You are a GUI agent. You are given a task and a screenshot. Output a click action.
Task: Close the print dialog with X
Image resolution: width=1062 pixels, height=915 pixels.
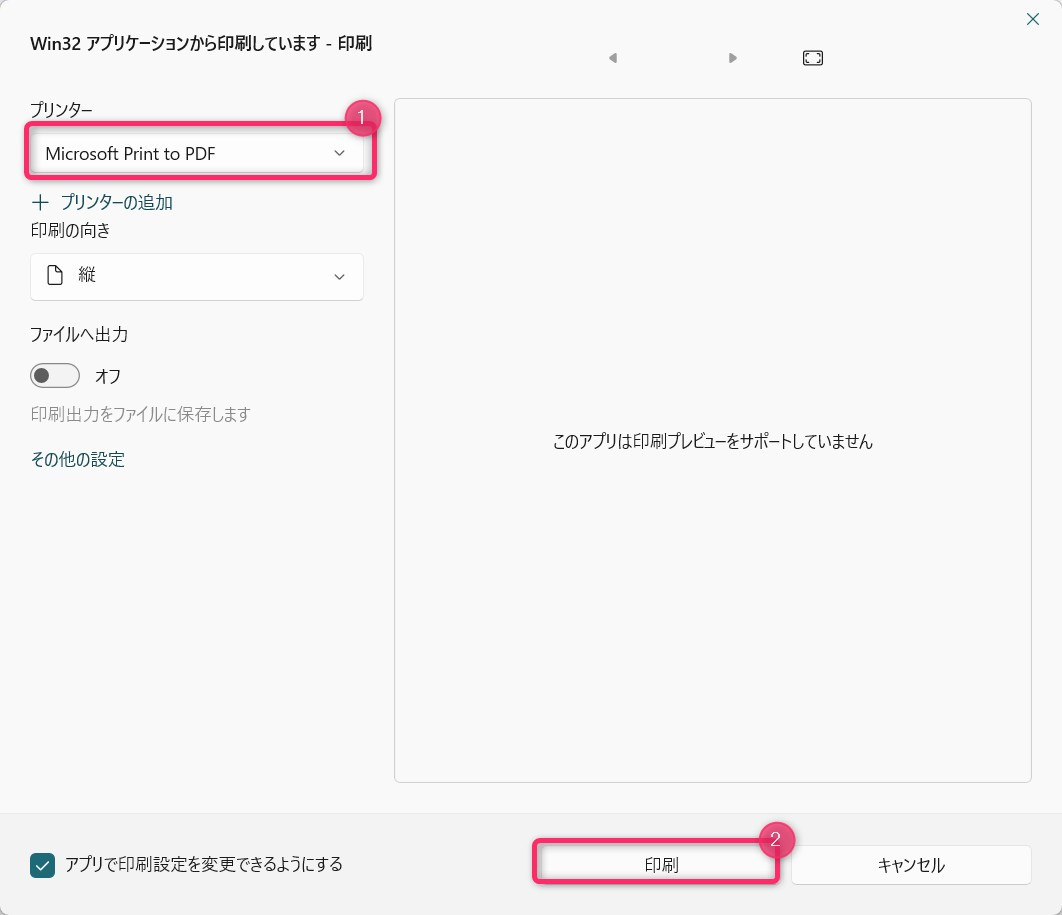1033,19
